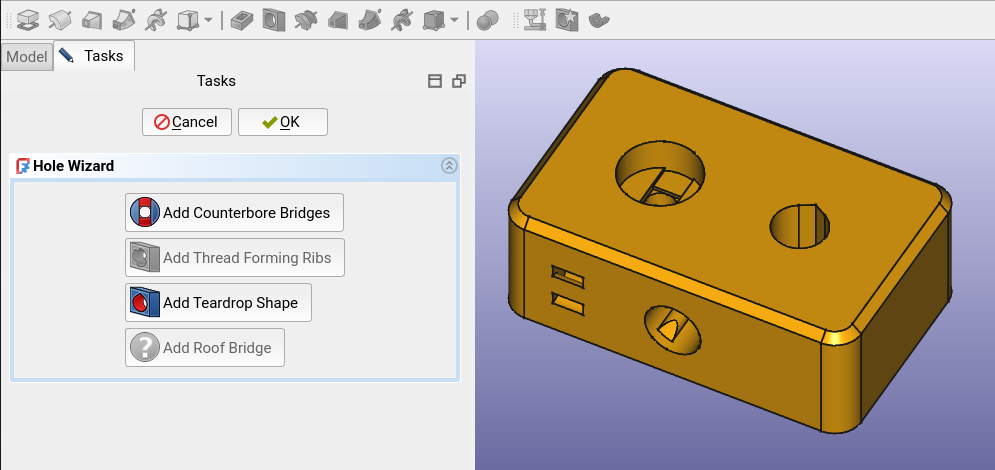
Task: Click the Cancel button
Action: [187, 122]
